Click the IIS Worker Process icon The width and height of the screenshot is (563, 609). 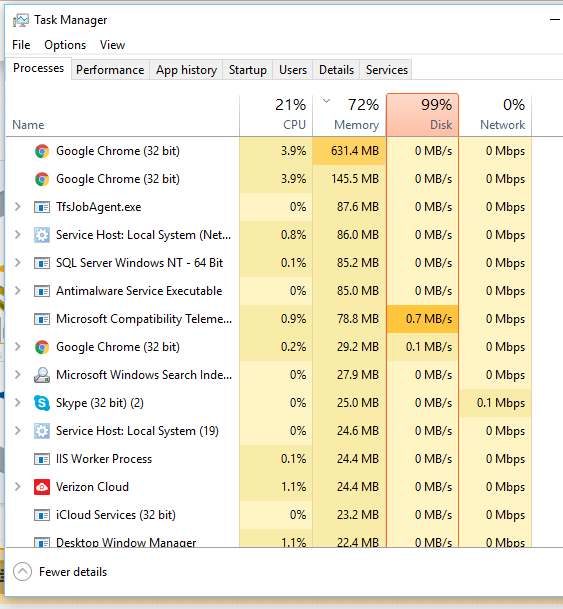(x=42, y=459)
